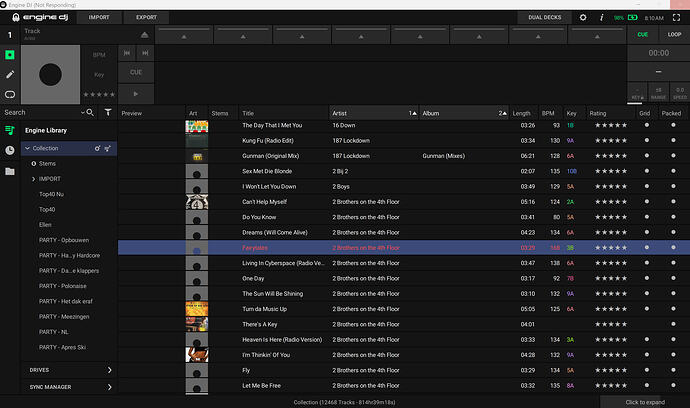
Task: Skip to next track button
Action: click(145, 53)
